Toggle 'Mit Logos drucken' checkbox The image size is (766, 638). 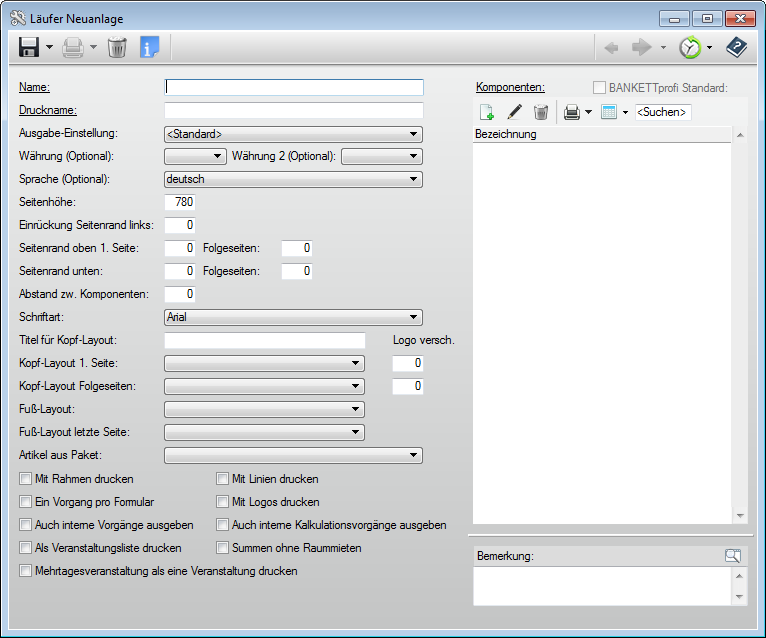pos(223,502)
